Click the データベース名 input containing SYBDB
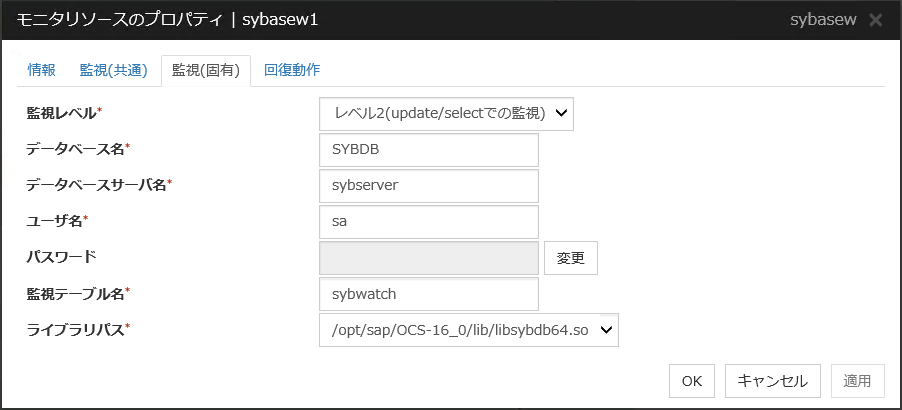 (x=428, y=150)
